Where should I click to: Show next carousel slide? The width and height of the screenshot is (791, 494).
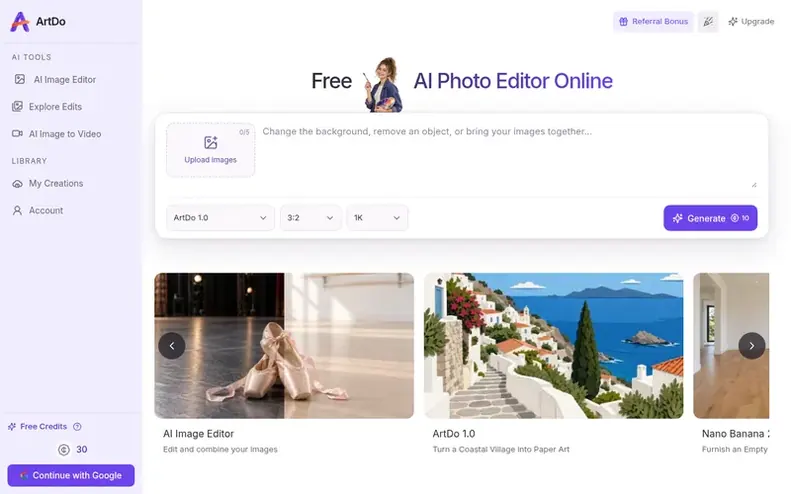(x=752, y=346)
